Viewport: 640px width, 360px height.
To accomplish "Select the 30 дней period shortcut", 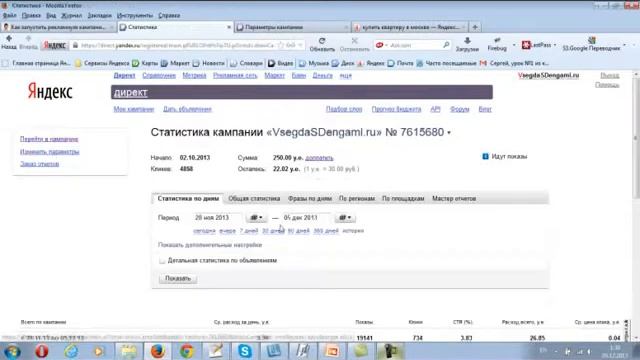I will pos(273,231).
